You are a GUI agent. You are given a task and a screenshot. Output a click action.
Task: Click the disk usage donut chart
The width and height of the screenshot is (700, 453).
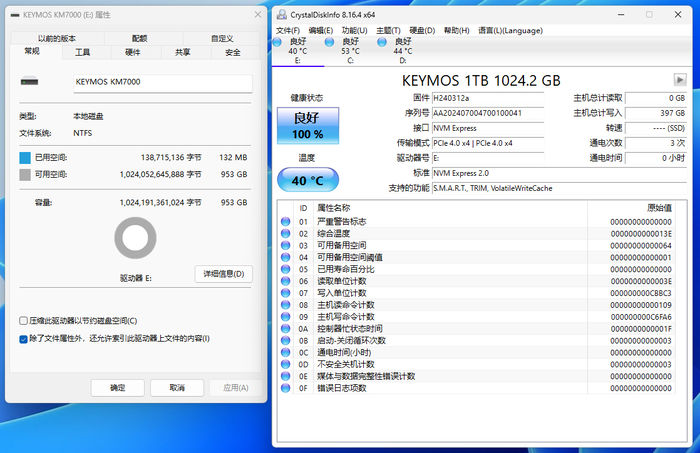pyautogui.click(x=135, y=238)
